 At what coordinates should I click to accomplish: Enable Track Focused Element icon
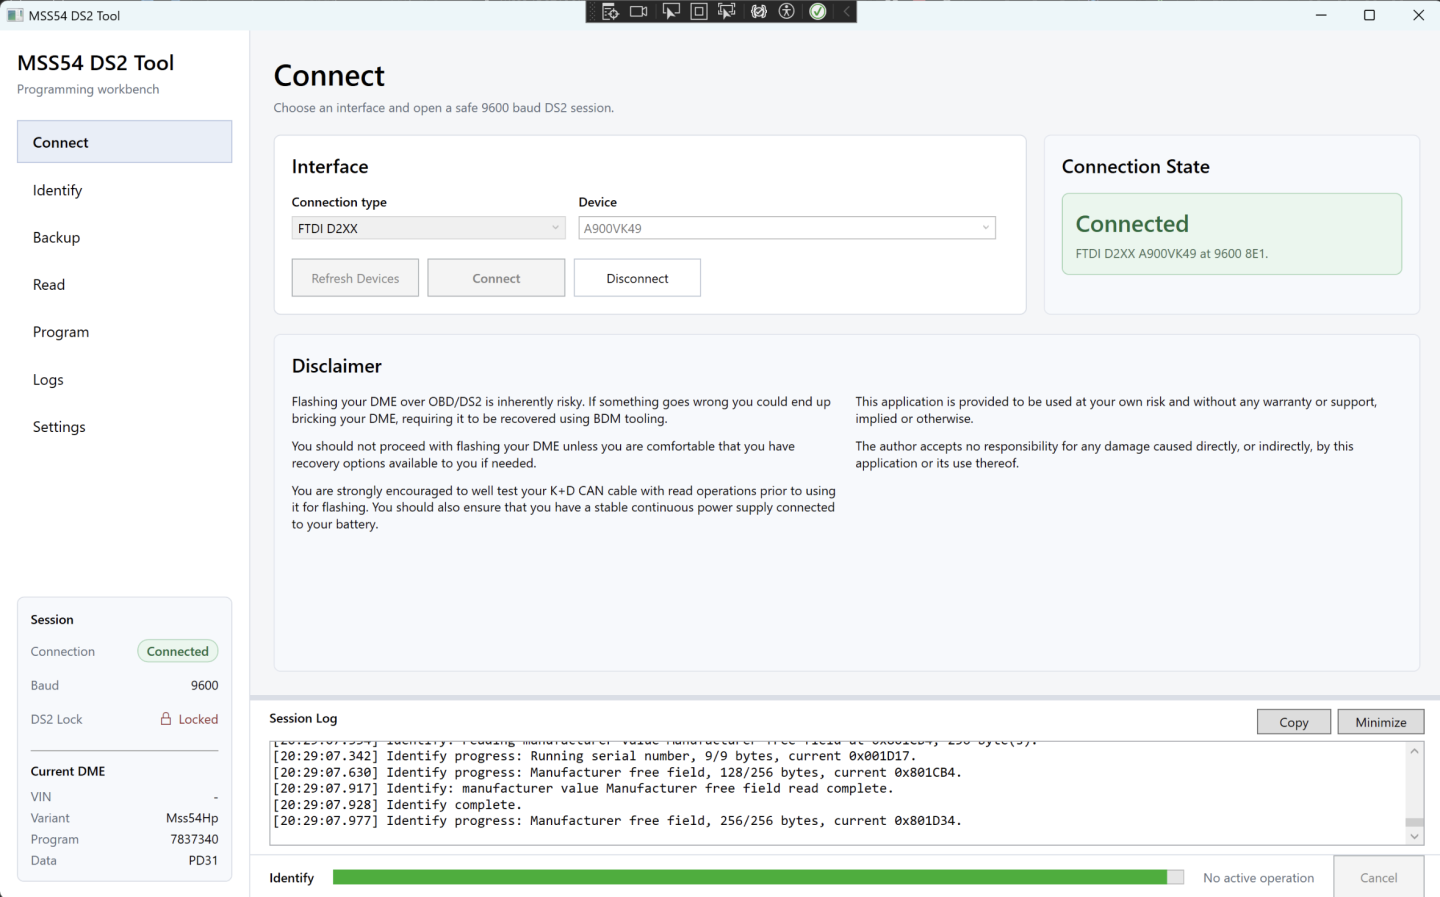click(727, 12)
